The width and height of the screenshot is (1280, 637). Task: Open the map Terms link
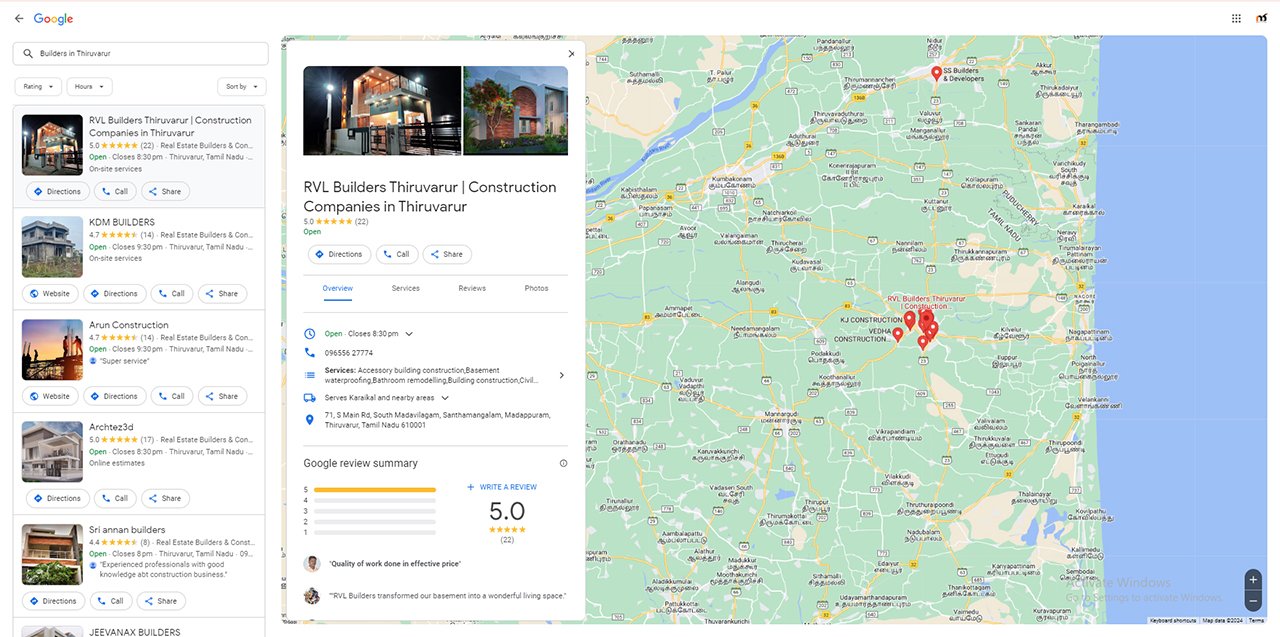[1256, 620]
